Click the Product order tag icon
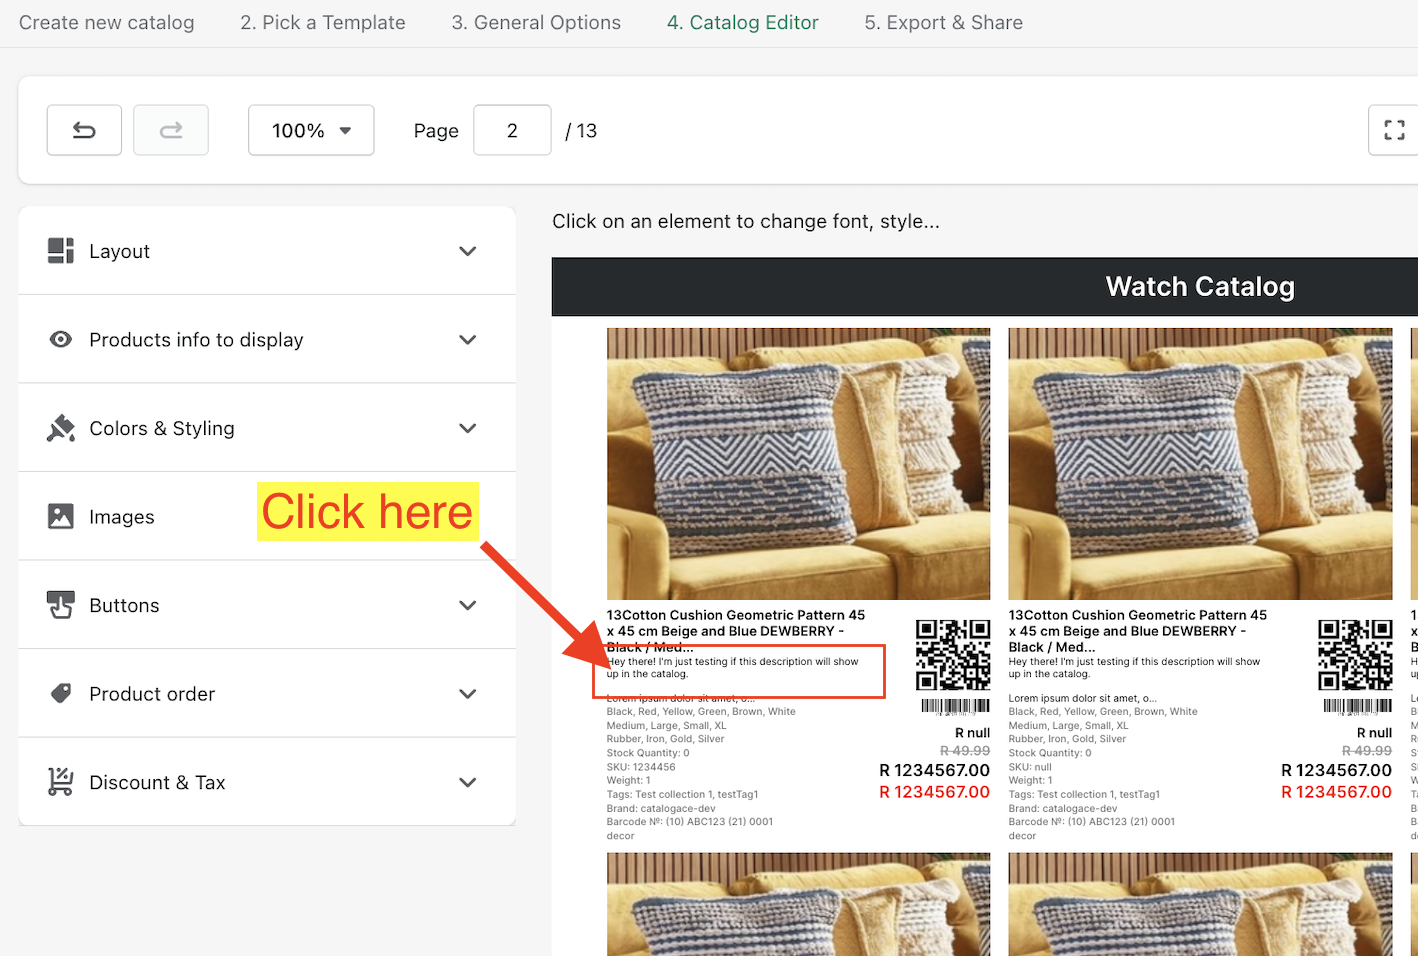The width and height of the screenshot is (1418, 956). pyautogui.click(x=61, y=694)
